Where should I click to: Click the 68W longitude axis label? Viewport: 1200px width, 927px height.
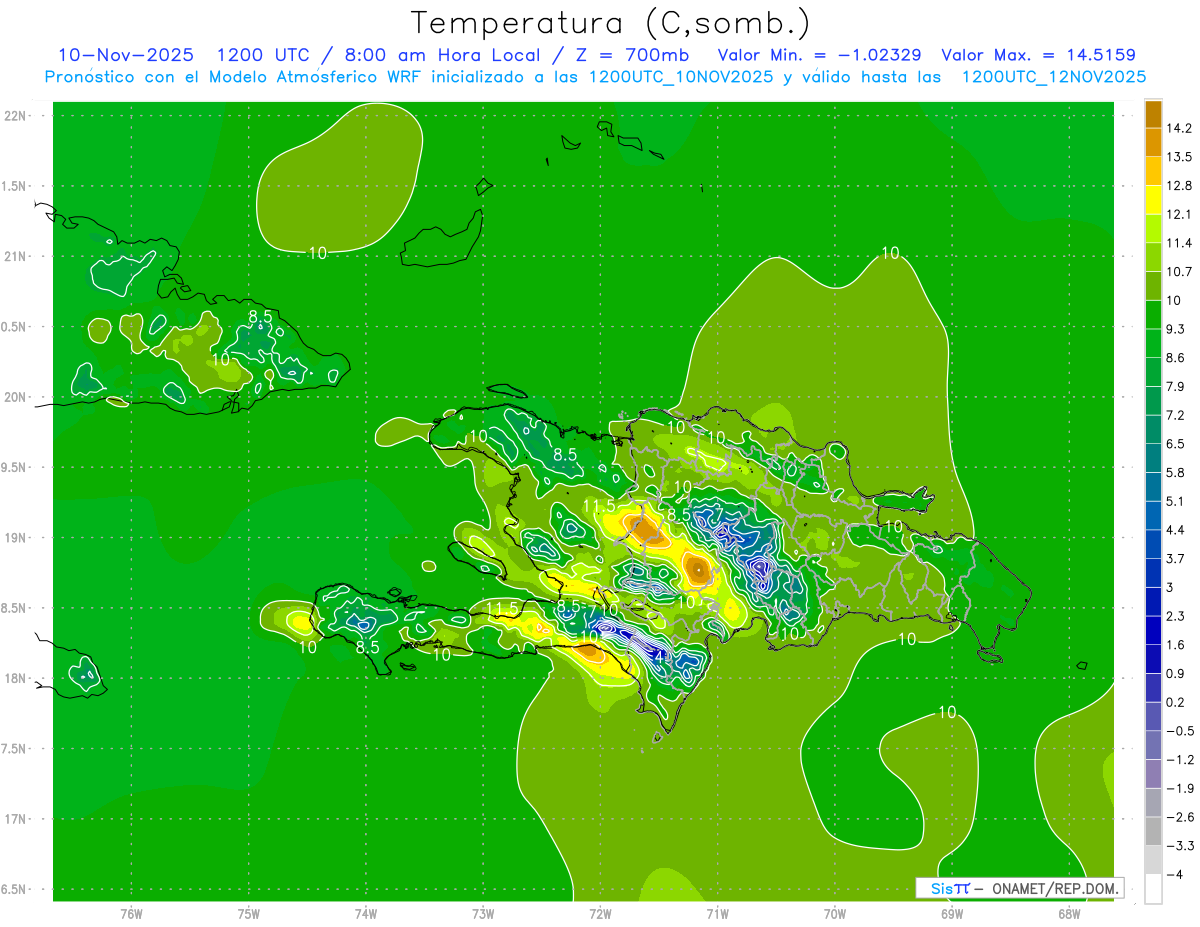1069,913
